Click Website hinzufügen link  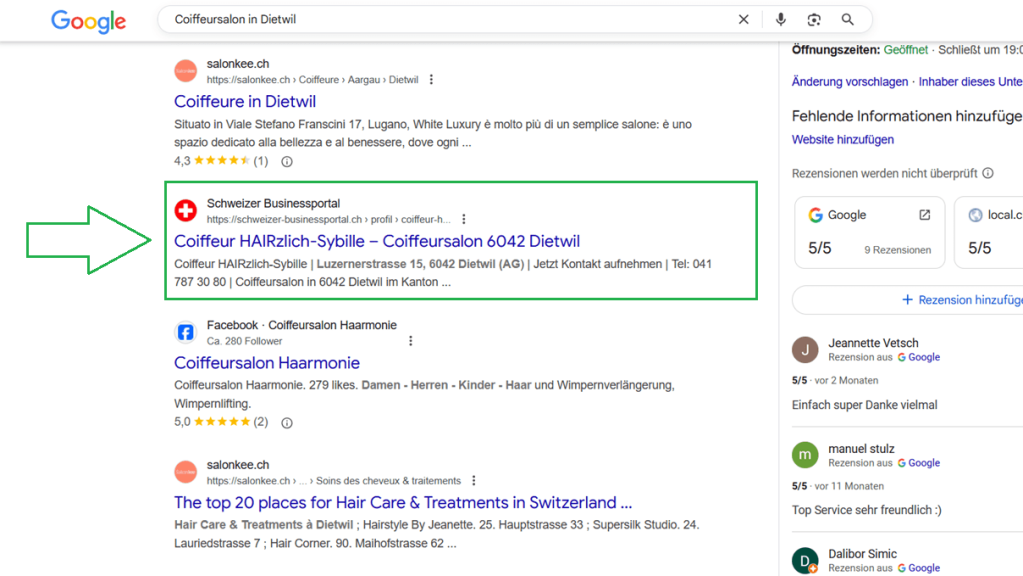[x=842, y=140]
